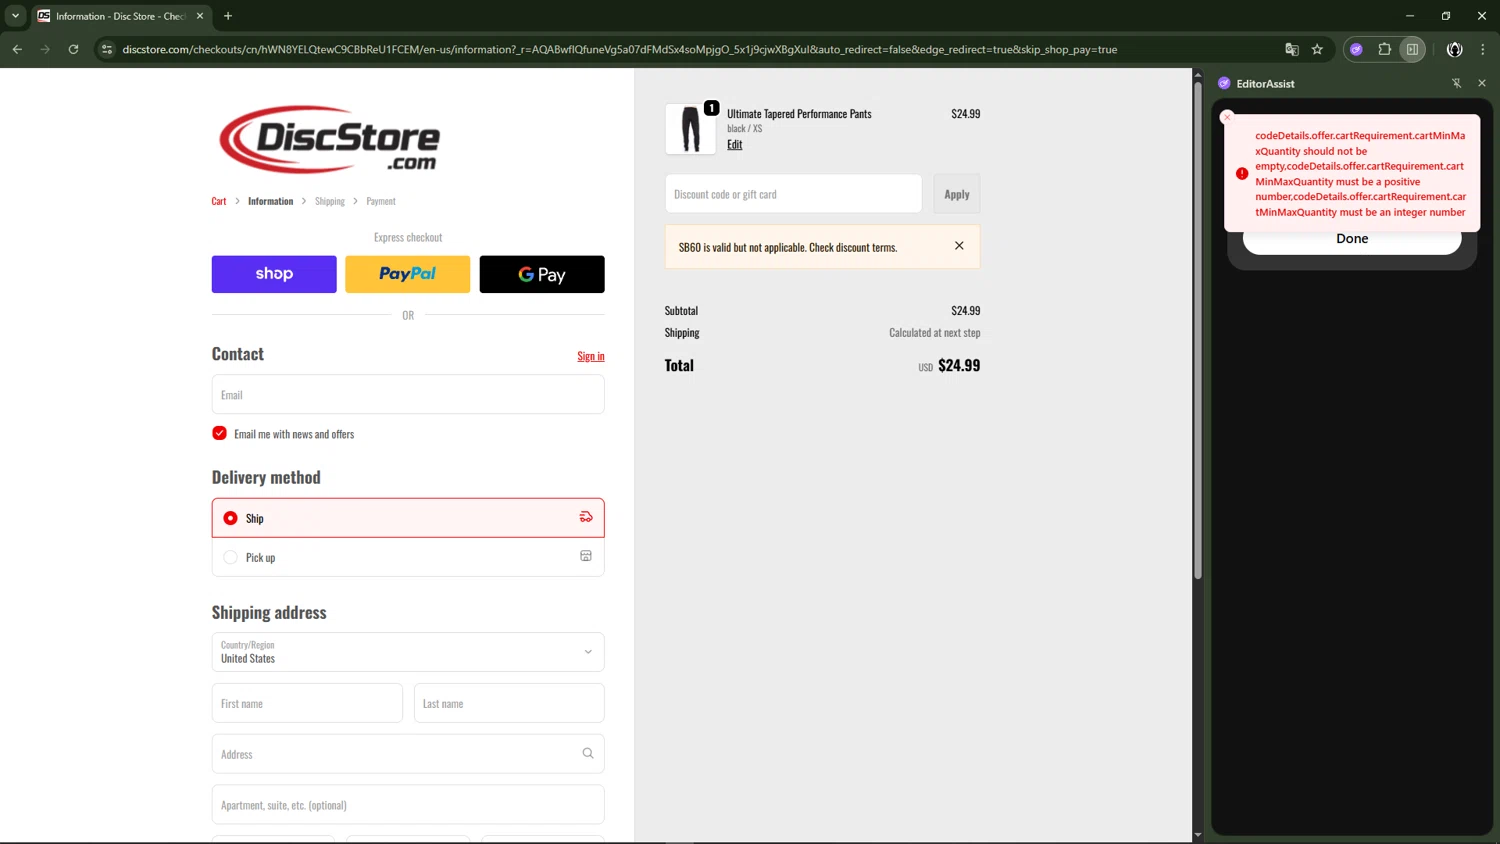1500x844 pixels.
Task: Click the item quantity badge '1'
Action: point(711,108)
